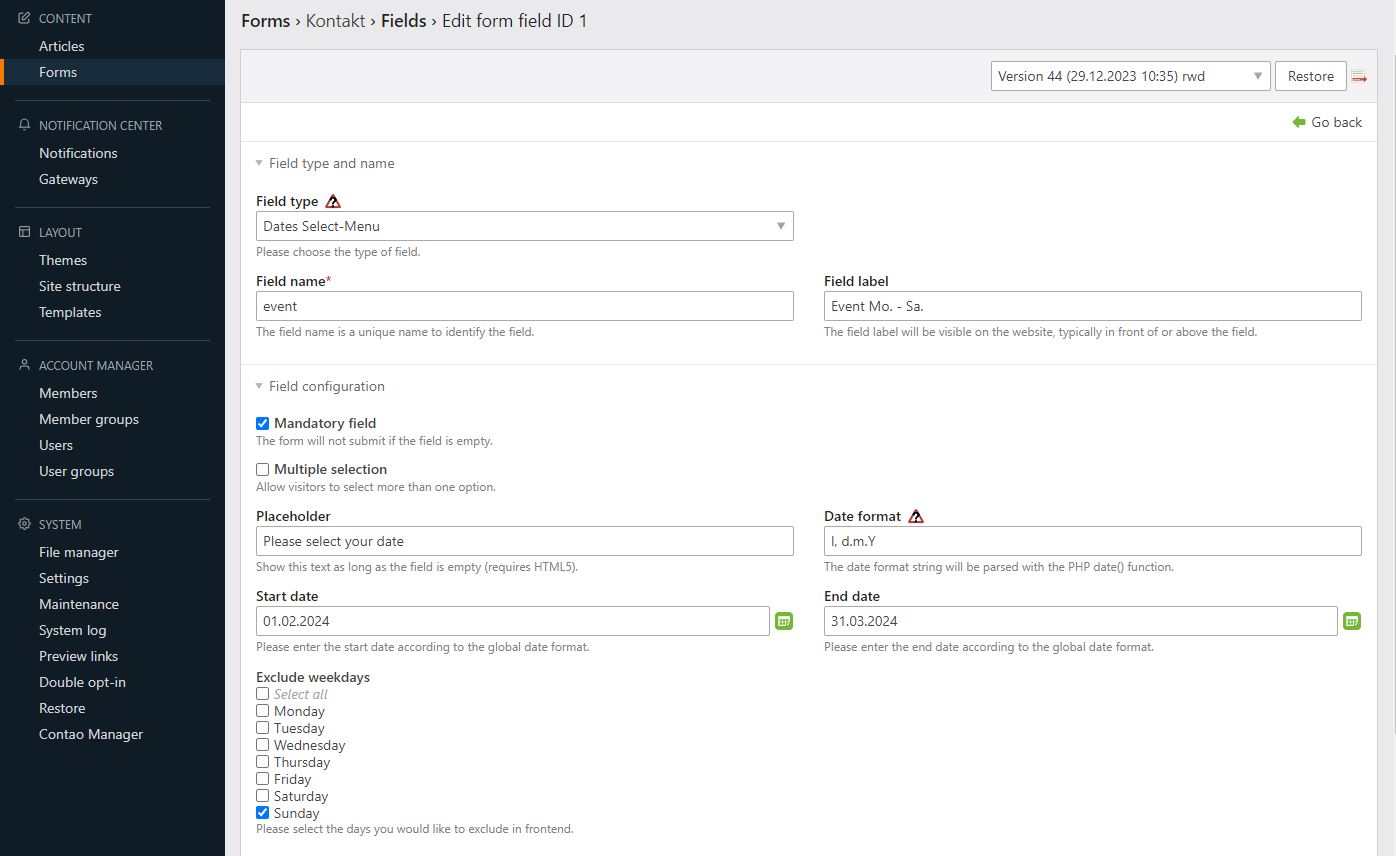Check Select all under Exclude weekdays

pyautogui.click(x=263, y=694)
